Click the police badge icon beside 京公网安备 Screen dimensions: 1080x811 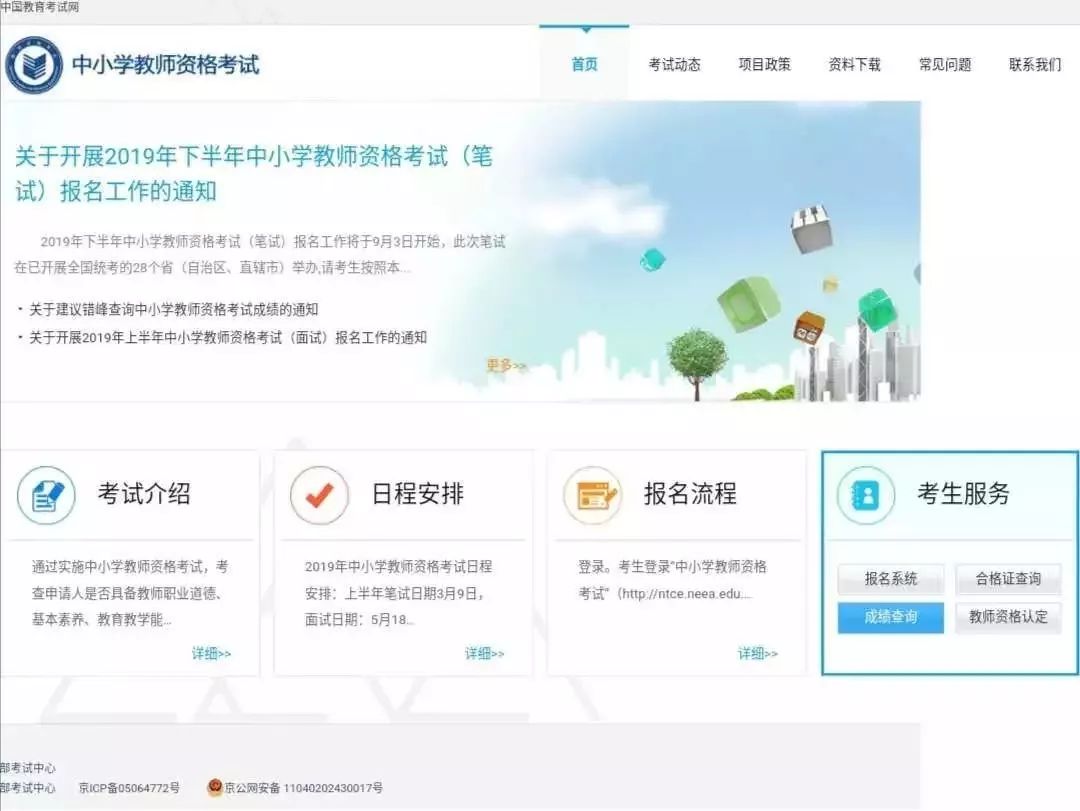tap(215, 787)
